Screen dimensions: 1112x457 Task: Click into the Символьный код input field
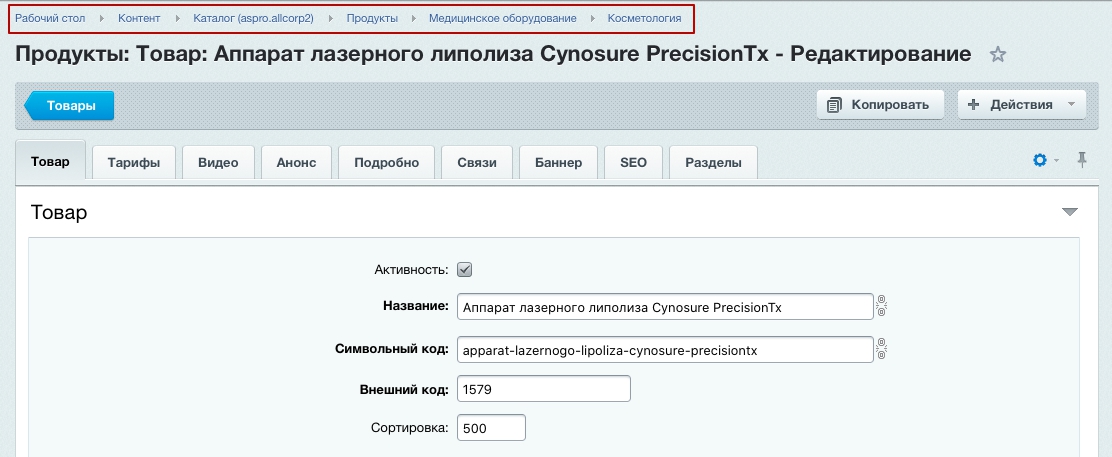(x=665, y=349)
